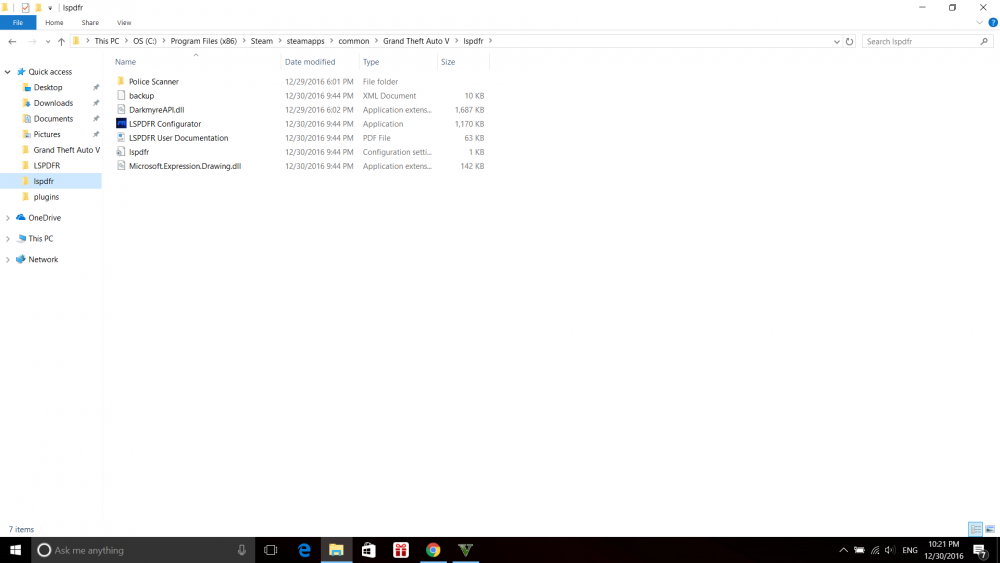Open recent locations dropdown arrow
This screenshot has height=563, width=1000.
tap(48, 41)
